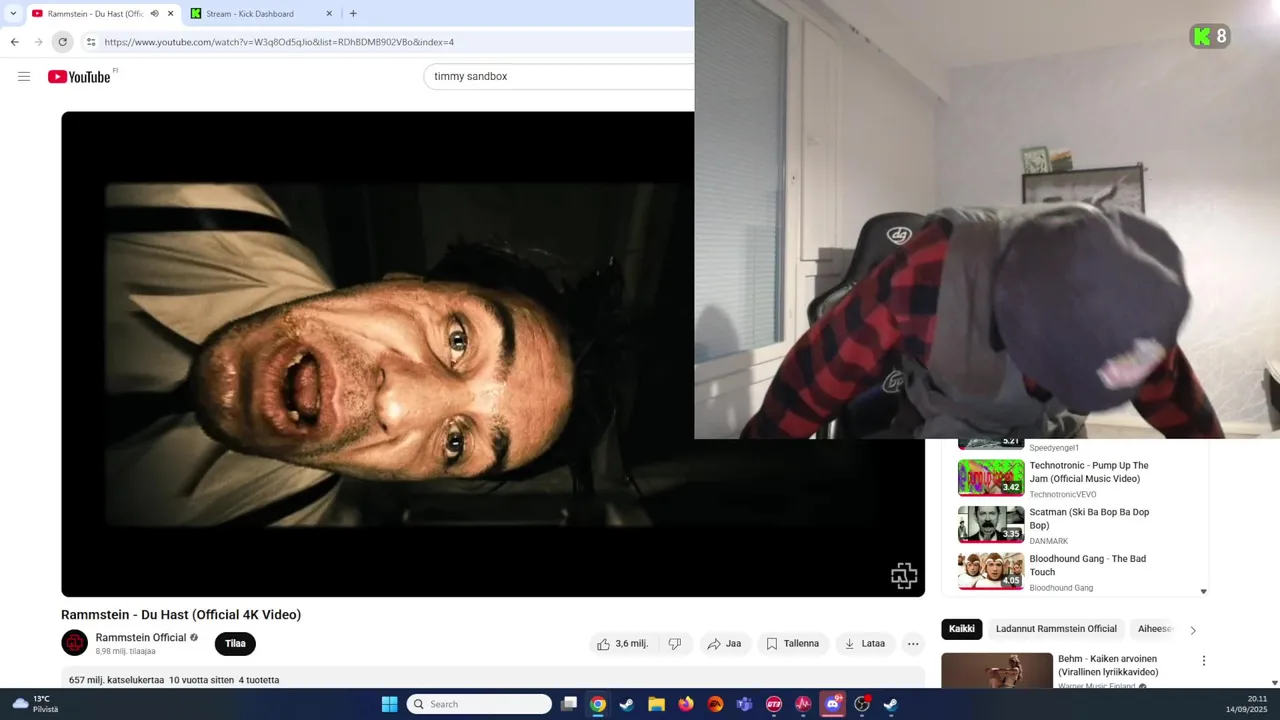Click Verified badge next to Rammstein Official

pyautogui.click(x=194, y=637)
